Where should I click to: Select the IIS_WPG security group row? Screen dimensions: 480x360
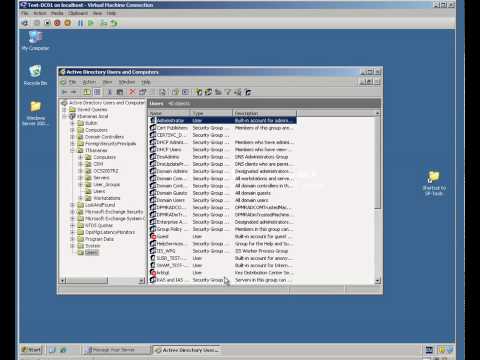tap(222, 251)
